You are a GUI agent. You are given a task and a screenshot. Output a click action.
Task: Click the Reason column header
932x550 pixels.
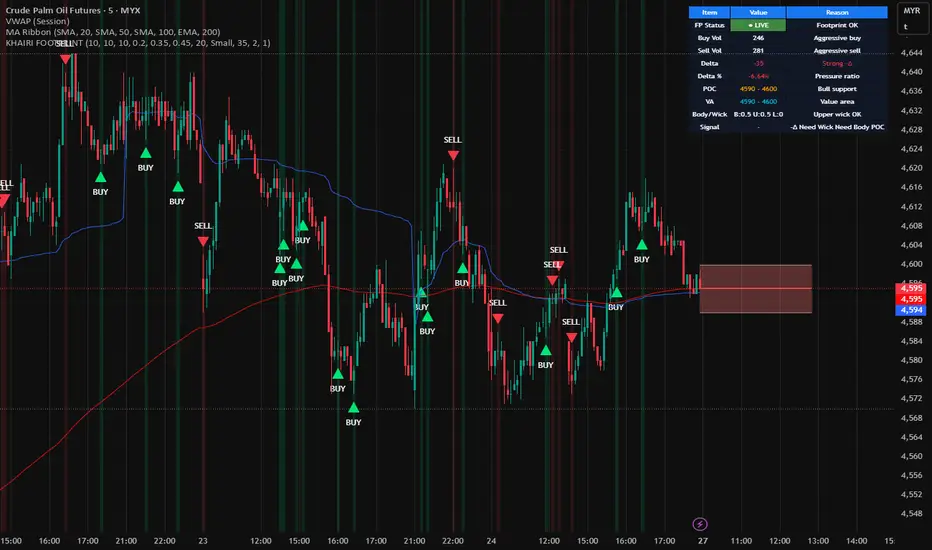tap(837, 12)
